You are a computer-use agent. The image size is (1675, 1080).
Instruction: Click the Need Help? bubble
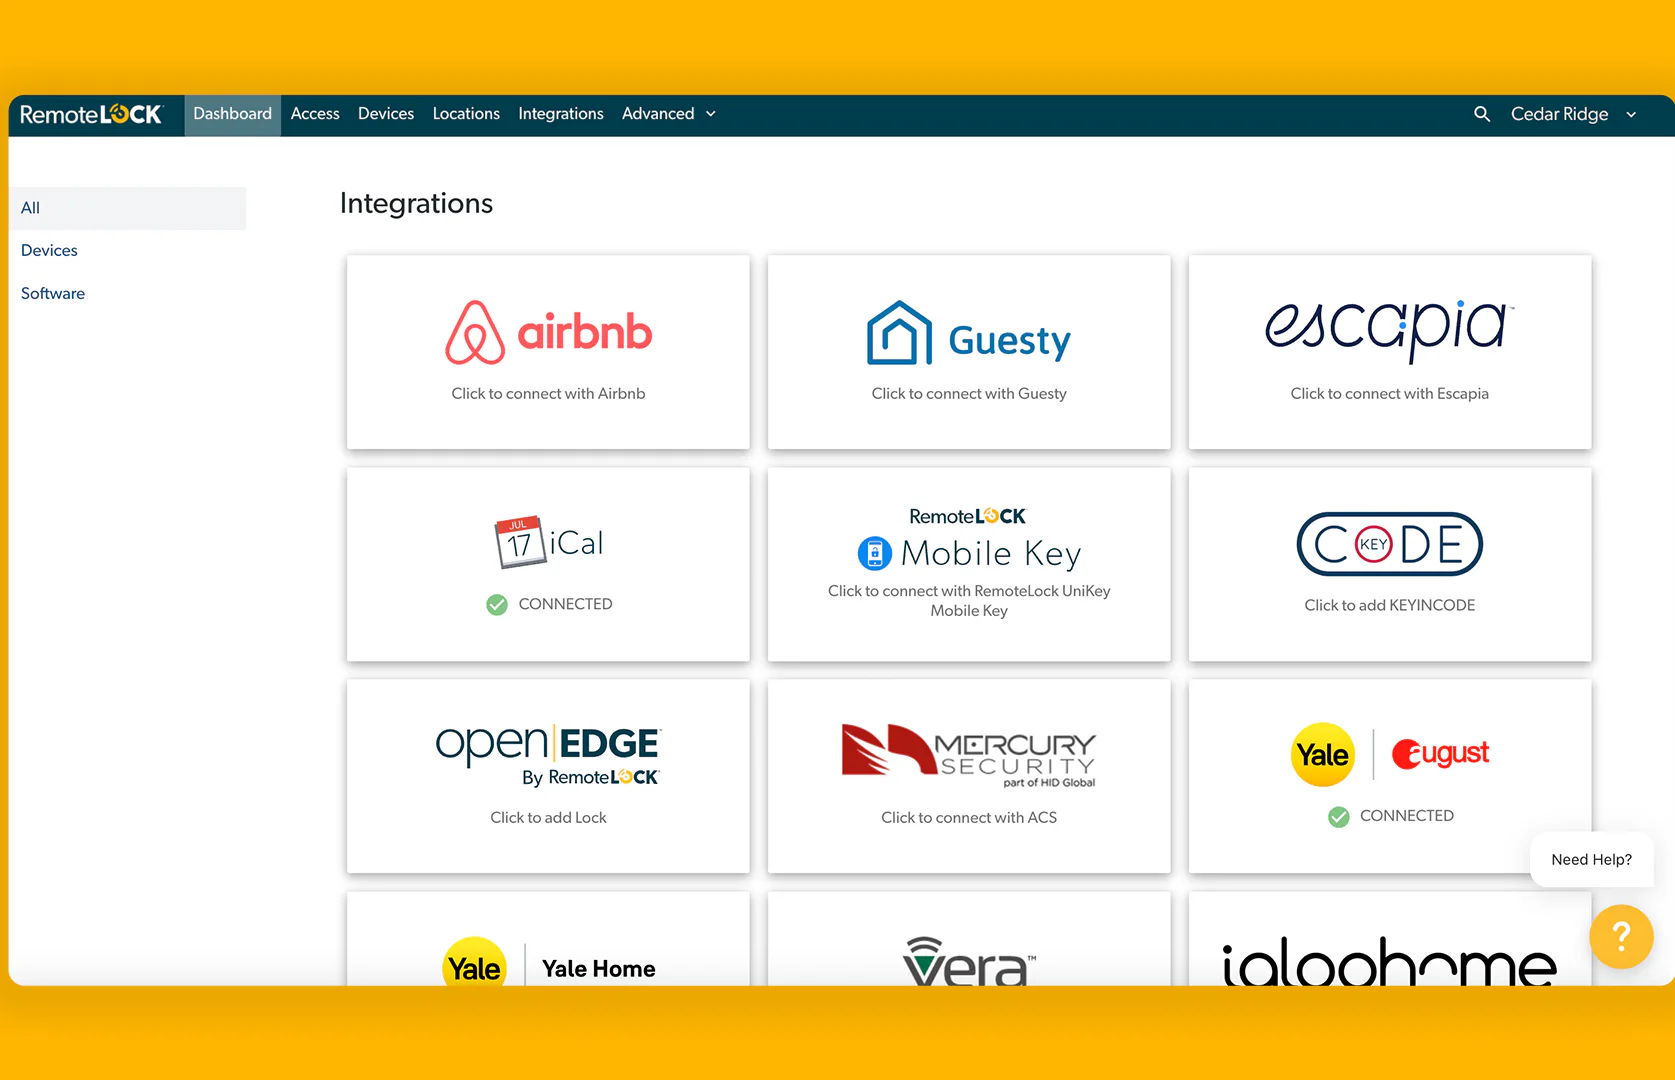(1591, 859)
